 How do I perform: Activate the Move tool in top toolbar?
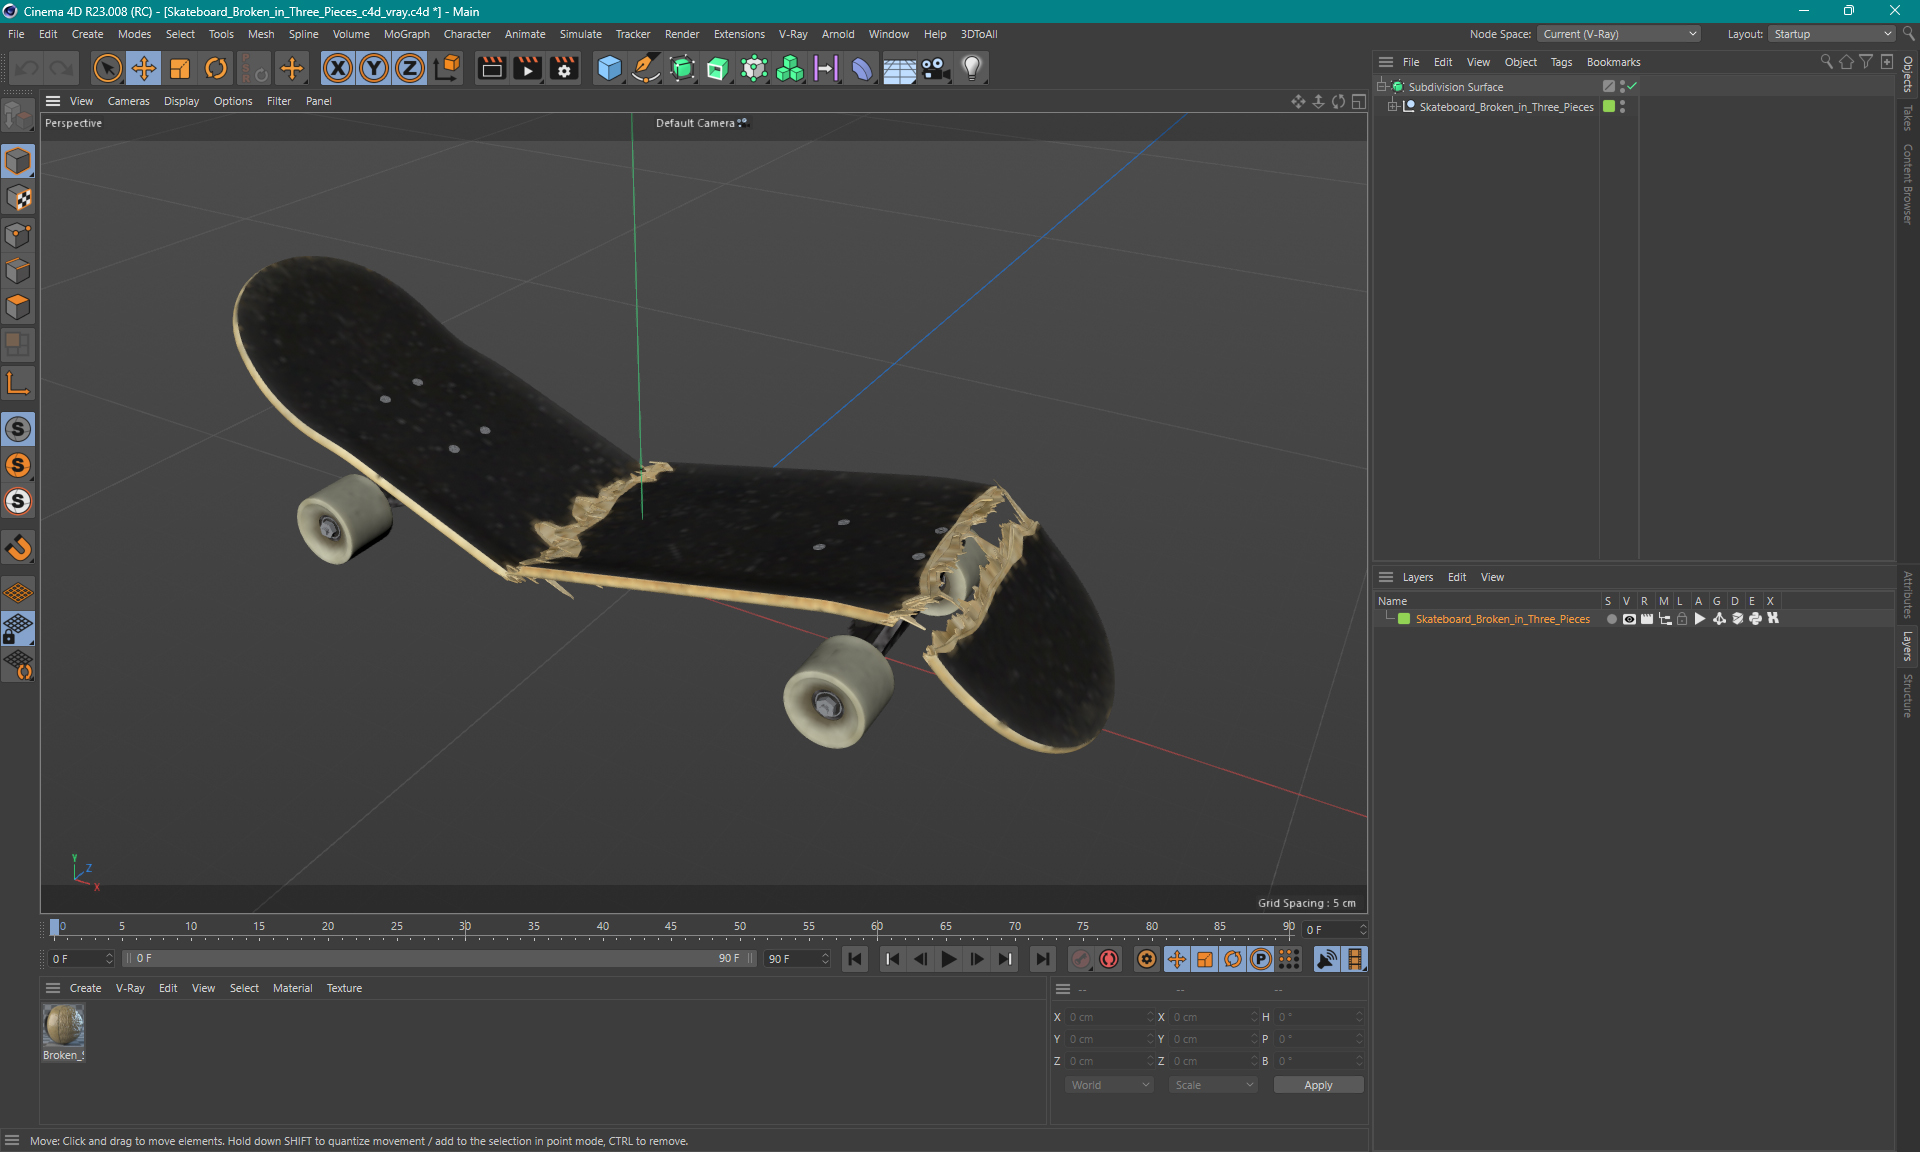pos(144,68)
